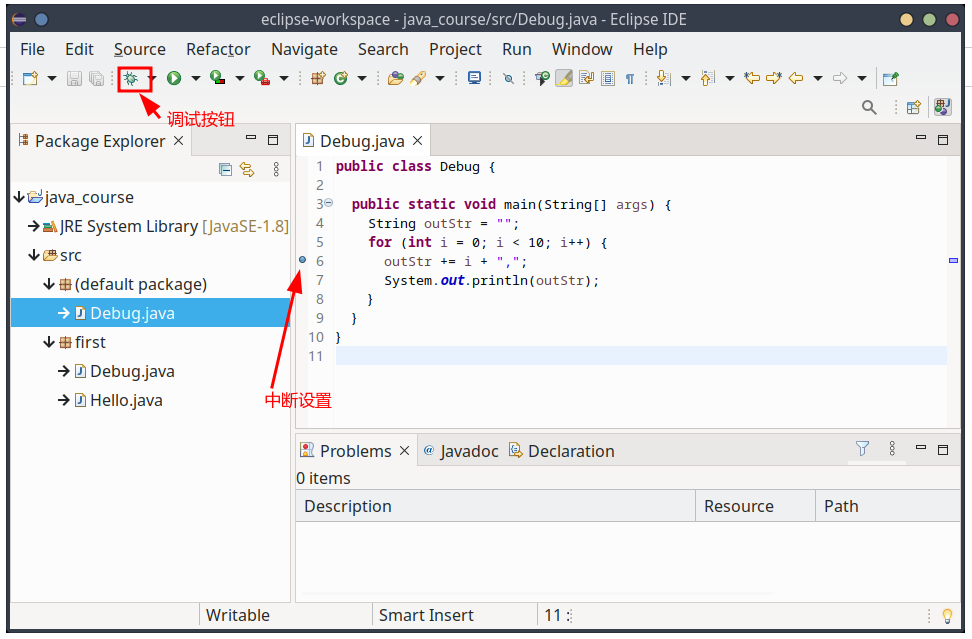Close the Debug.java editor tab
972x639 pixels.
coord(418,141)
